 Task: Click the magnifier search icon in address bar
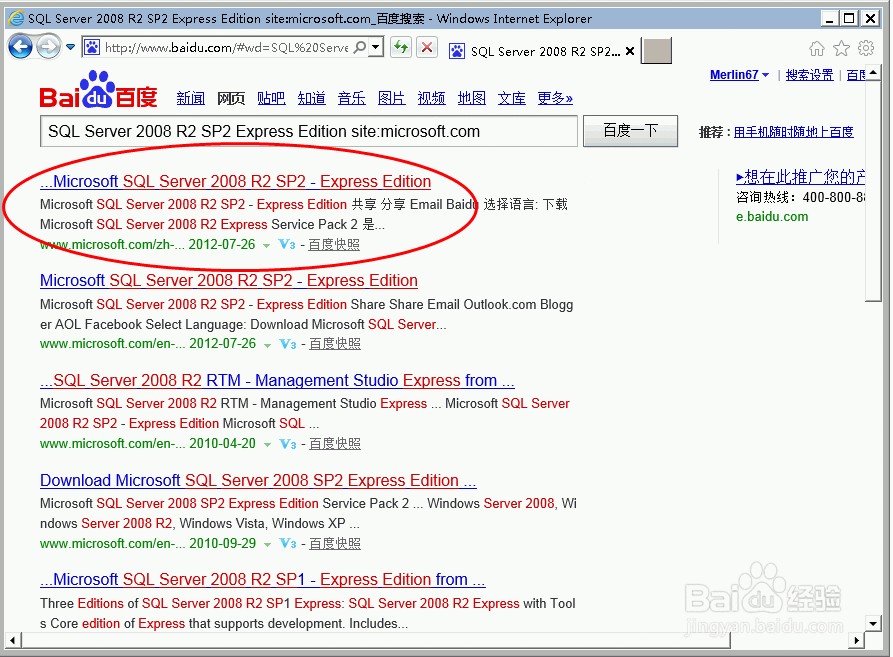[x=359, y=47]
